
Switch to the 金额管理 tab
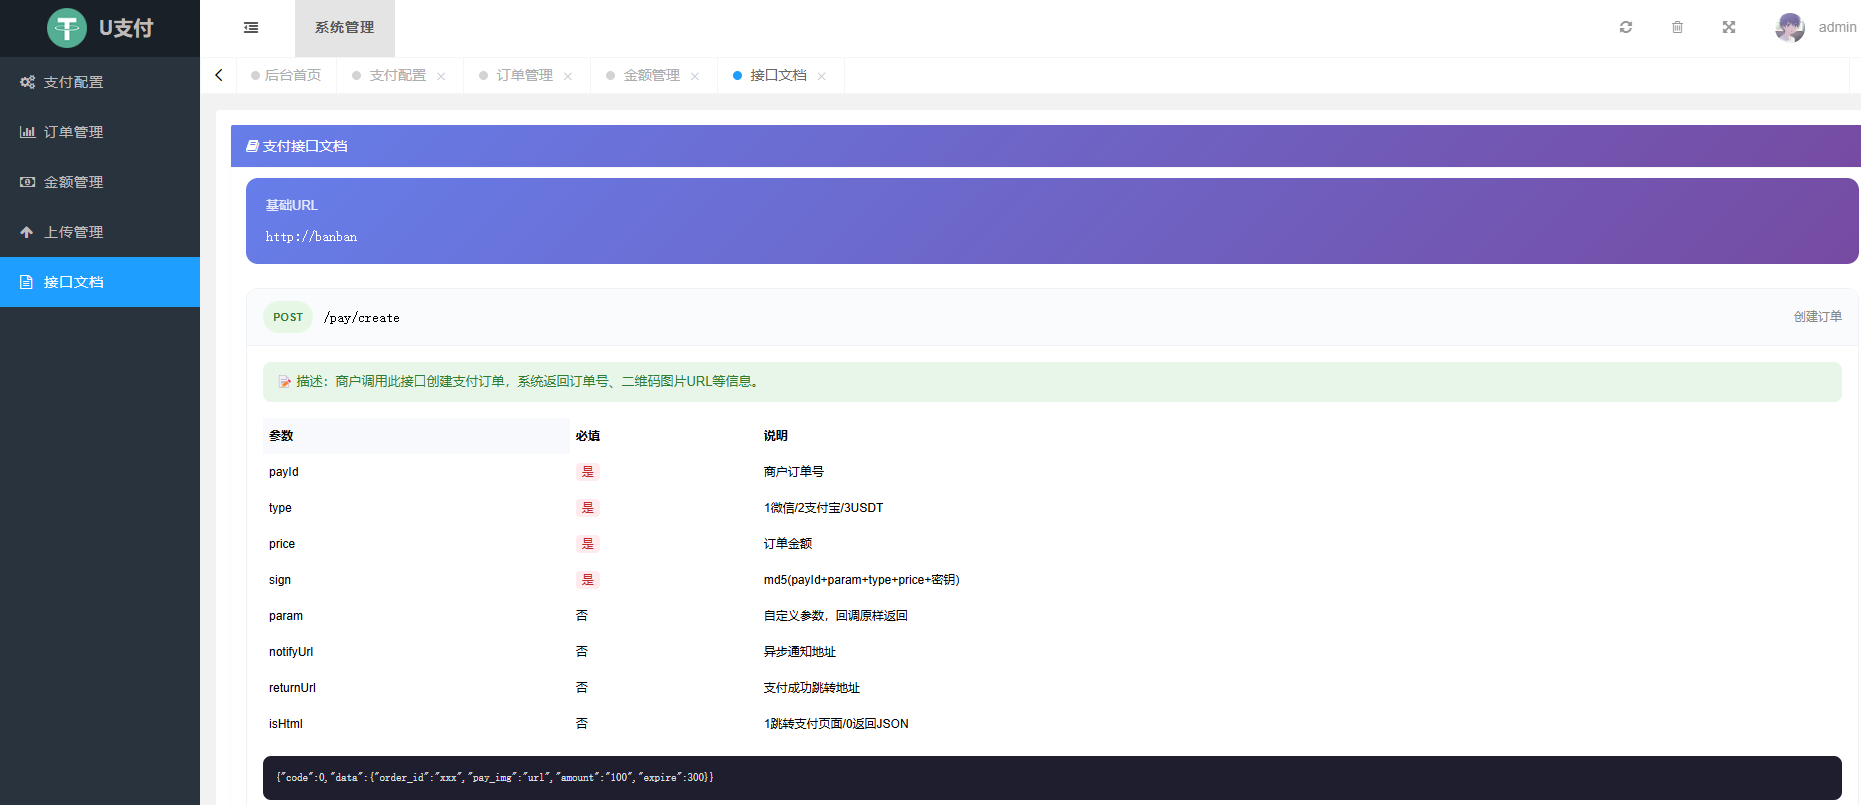651,75
